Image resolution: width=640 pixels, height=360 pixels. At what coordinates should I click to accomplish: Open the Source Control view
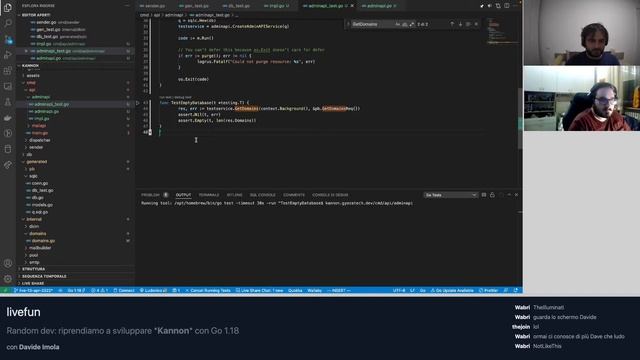(8, 39)
